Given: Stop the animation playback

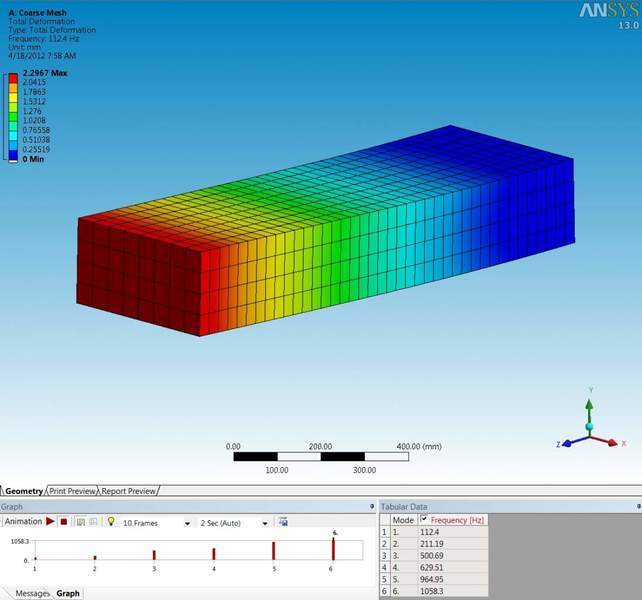Looking at the screenshot, I should [x=63, y=522].
